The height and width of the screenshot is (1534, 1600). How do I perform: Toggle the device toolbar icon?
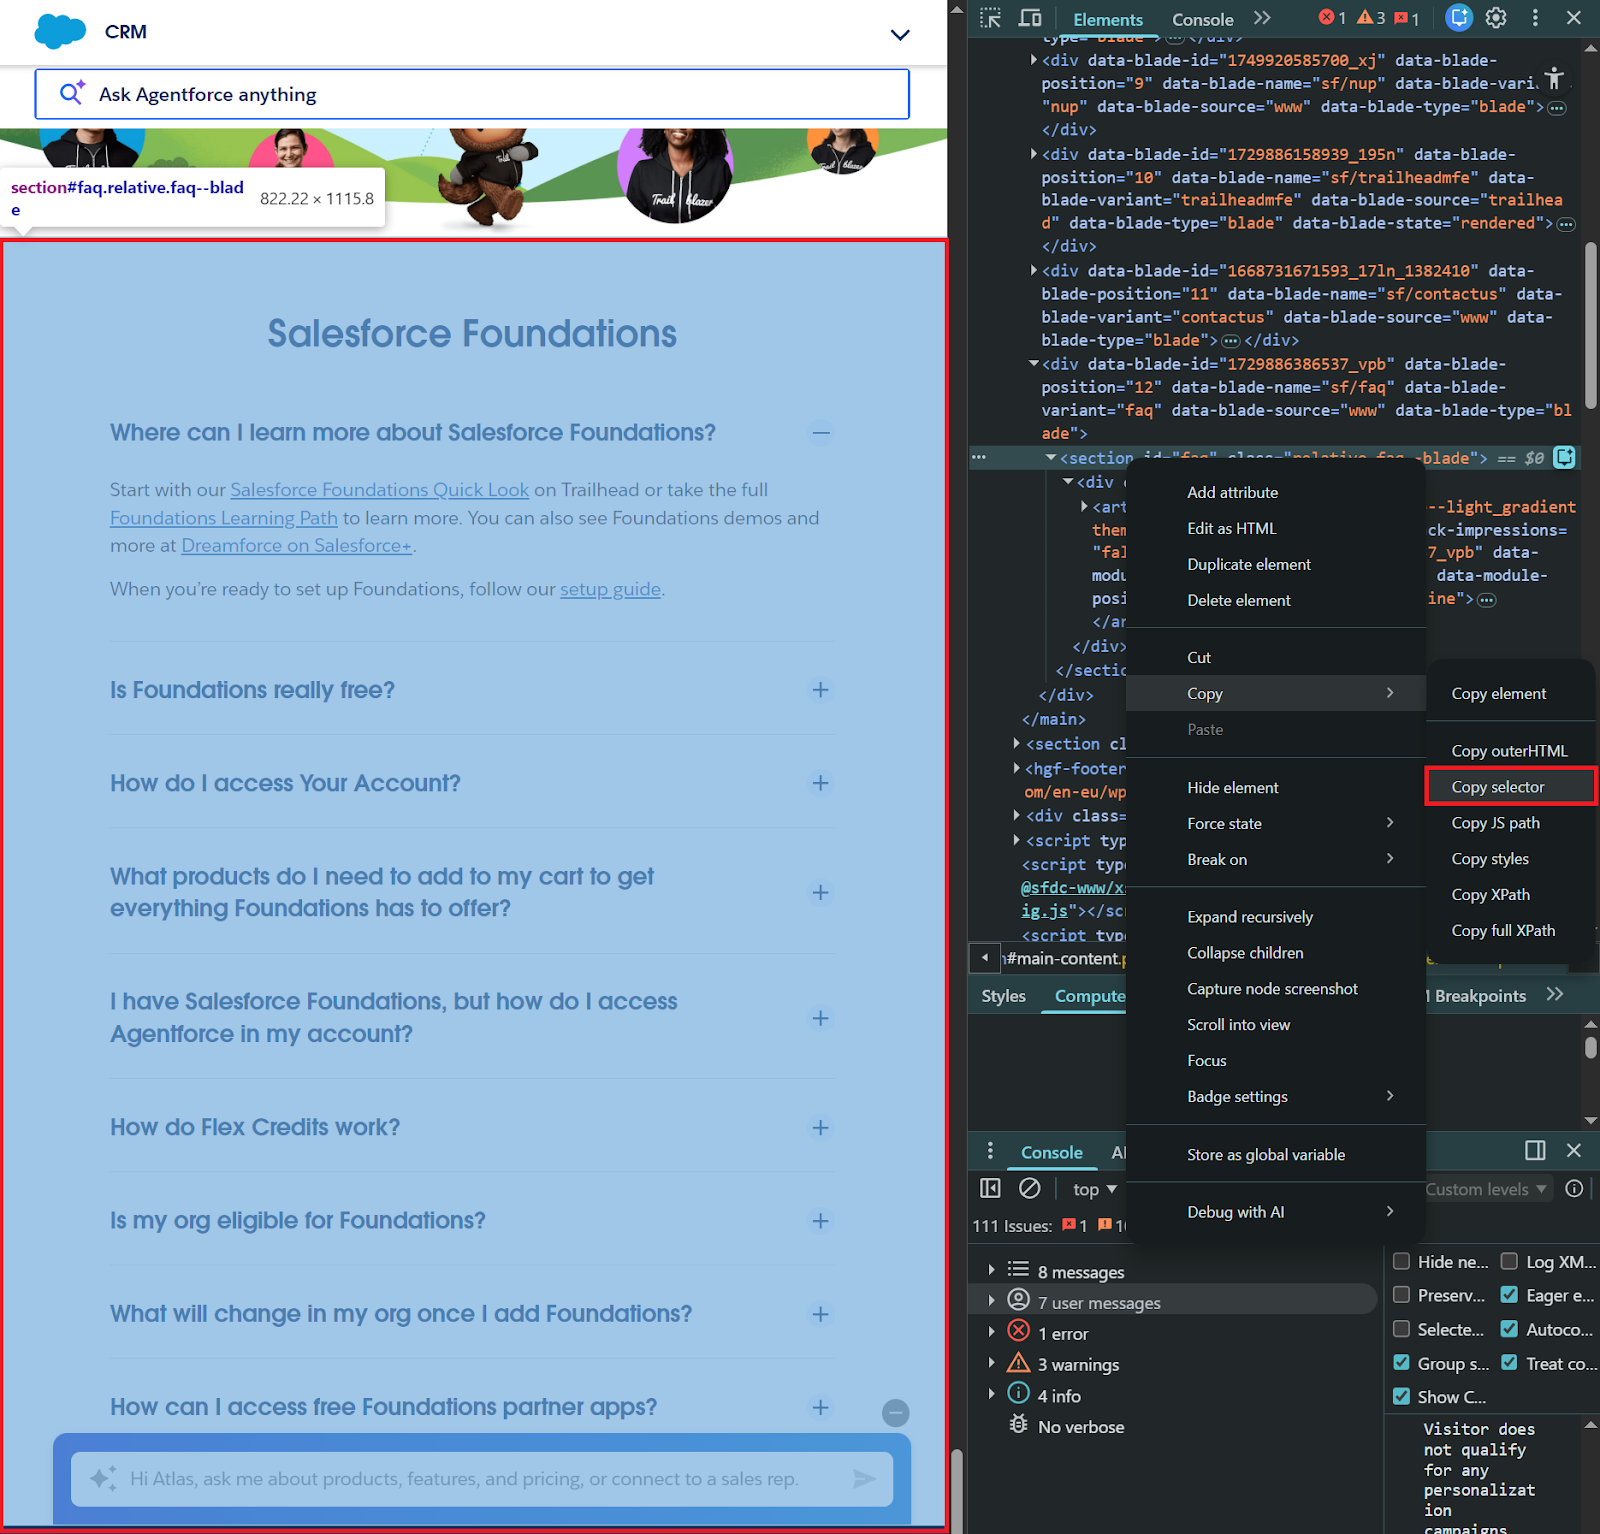coord(1030,18)
